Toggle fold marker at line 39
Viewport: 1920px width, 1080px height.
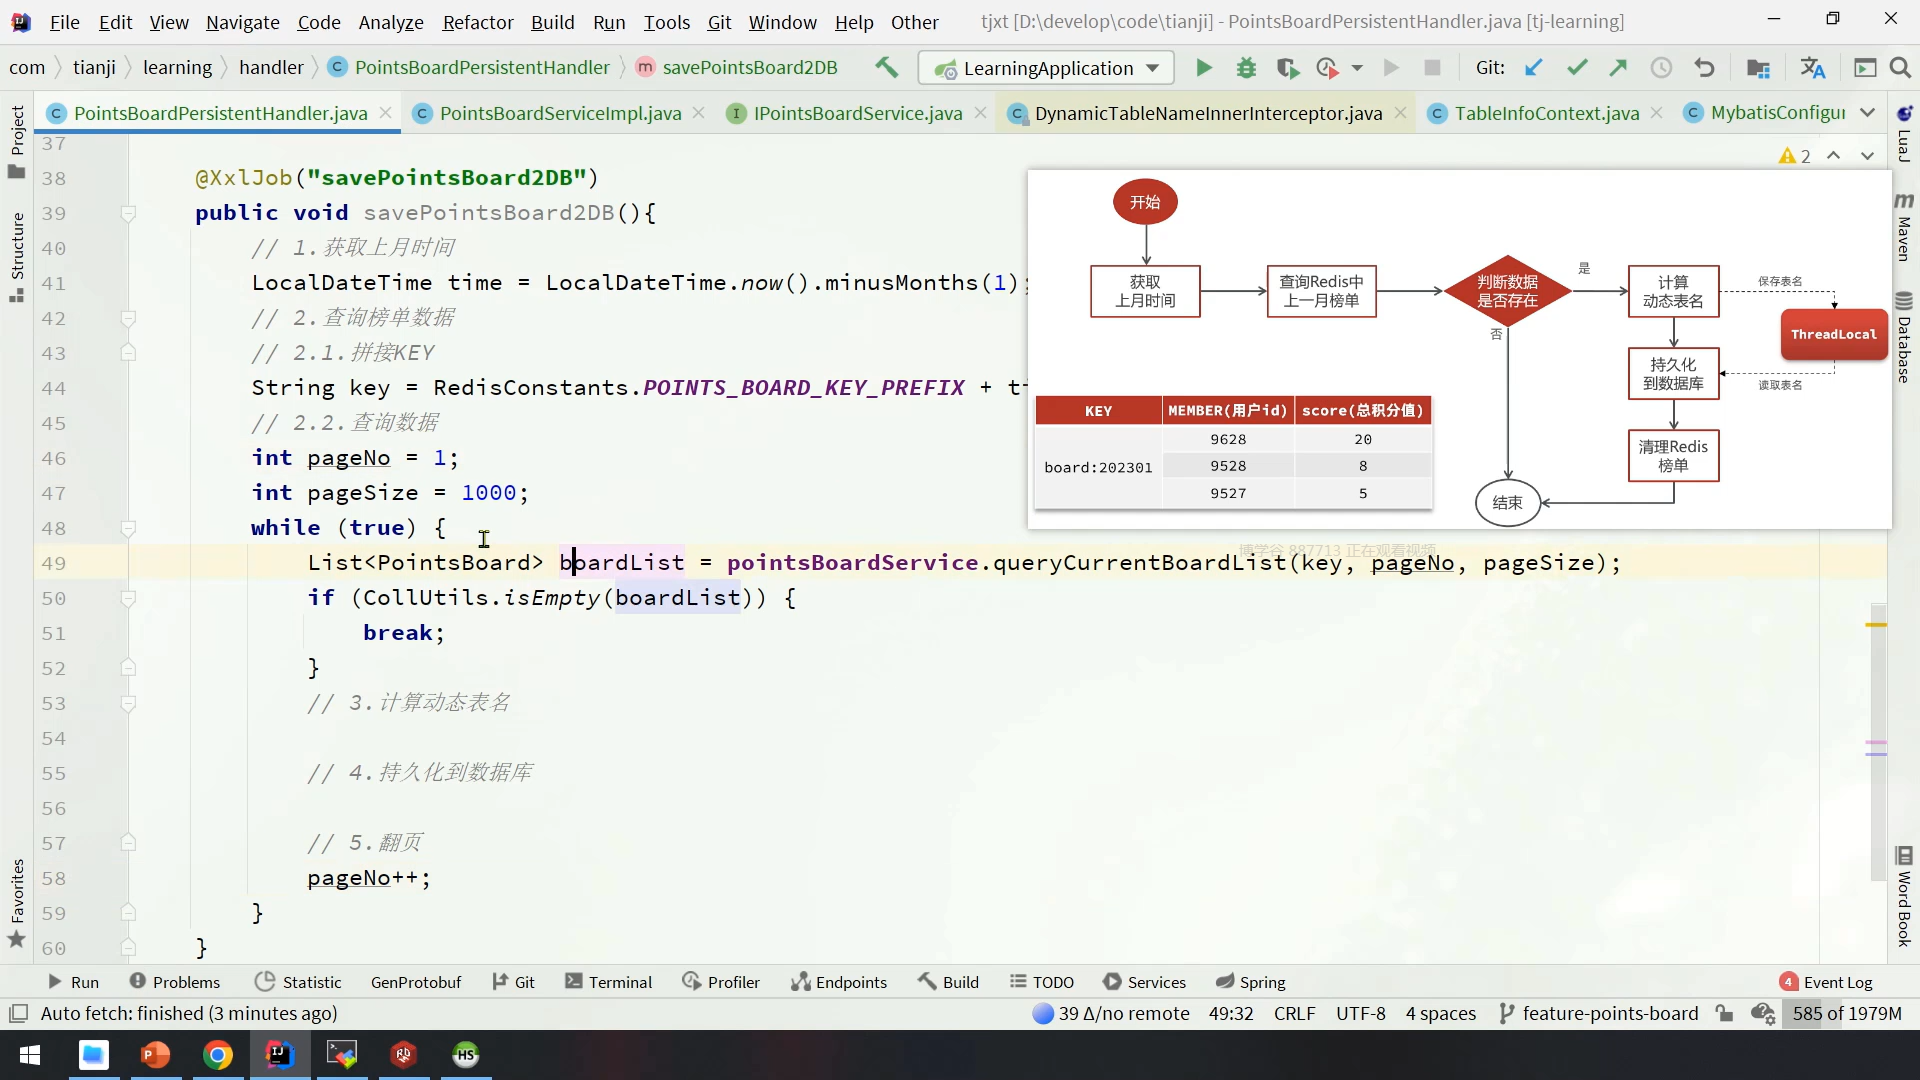click(128, 213)
